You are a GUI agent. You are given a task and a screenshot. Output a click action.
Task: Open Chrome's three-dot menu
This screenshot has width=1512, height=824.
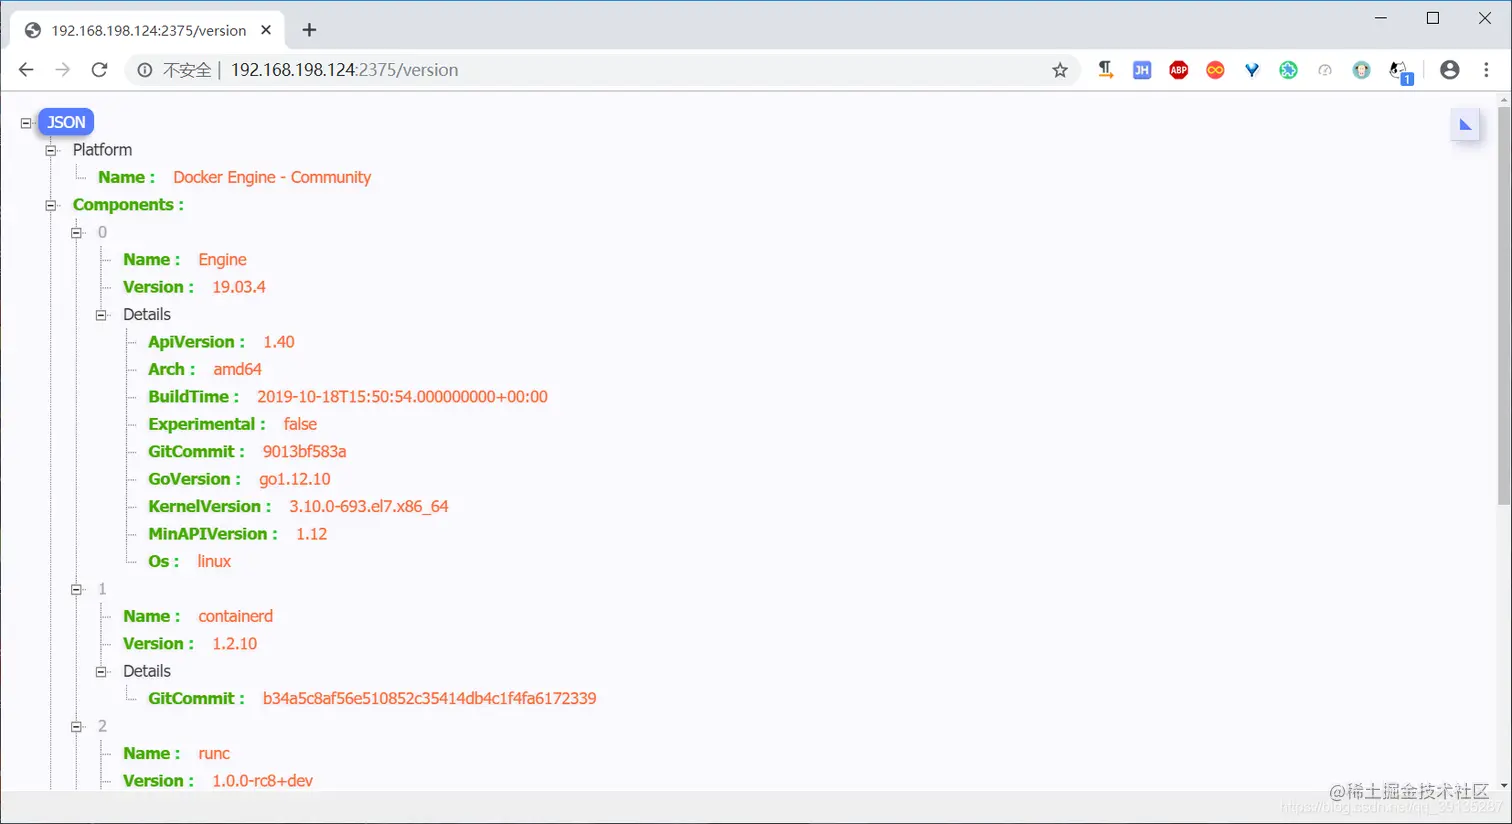coord(1486,70)
